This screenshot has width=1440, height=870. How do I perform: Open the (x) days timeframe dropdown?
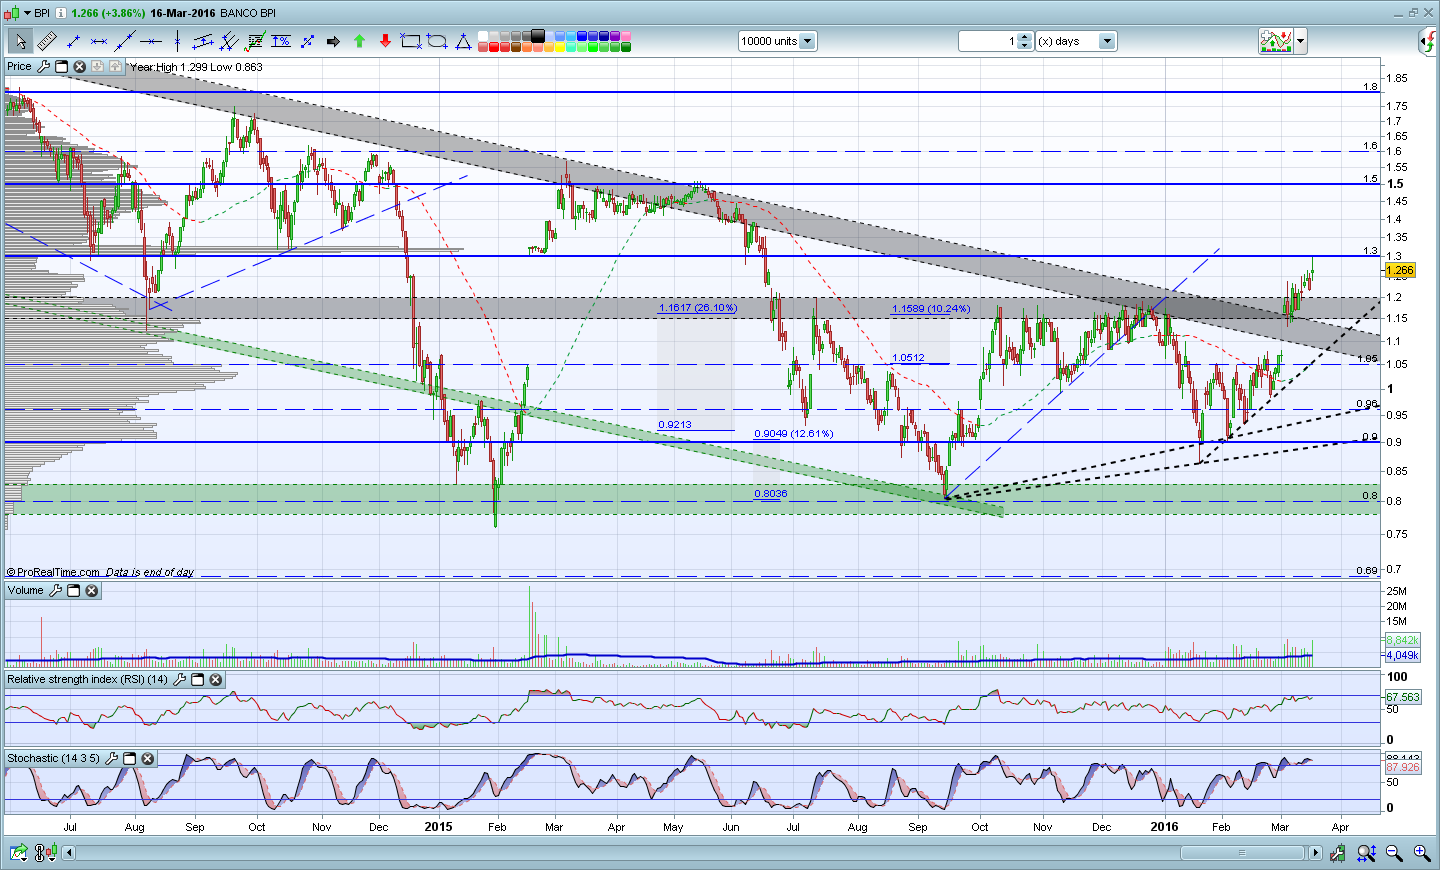pos(1107,41)
